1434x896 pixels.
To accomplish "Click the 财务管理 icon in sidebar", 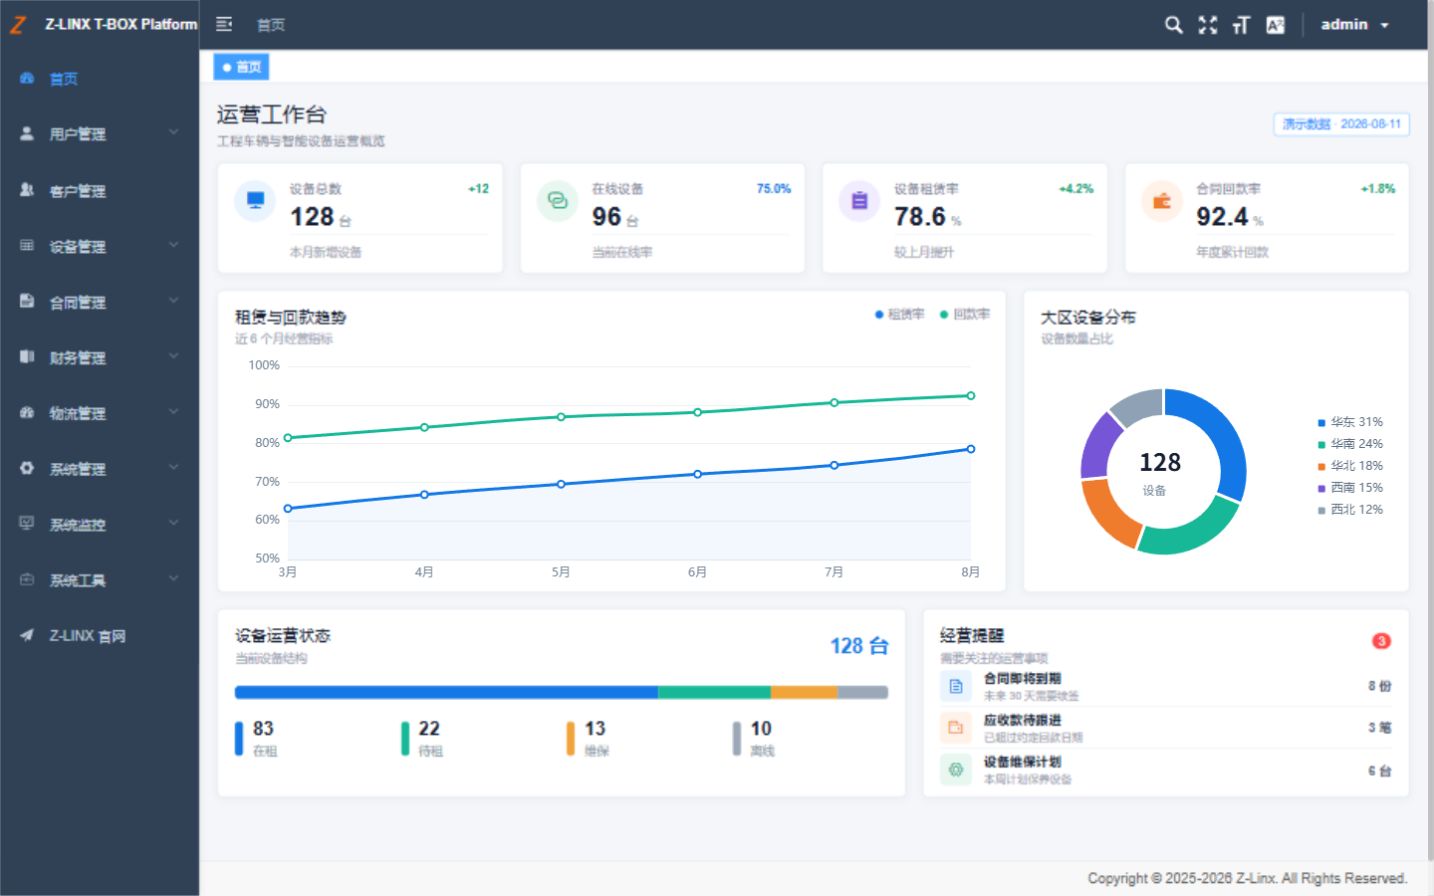I will click(27, 356).
